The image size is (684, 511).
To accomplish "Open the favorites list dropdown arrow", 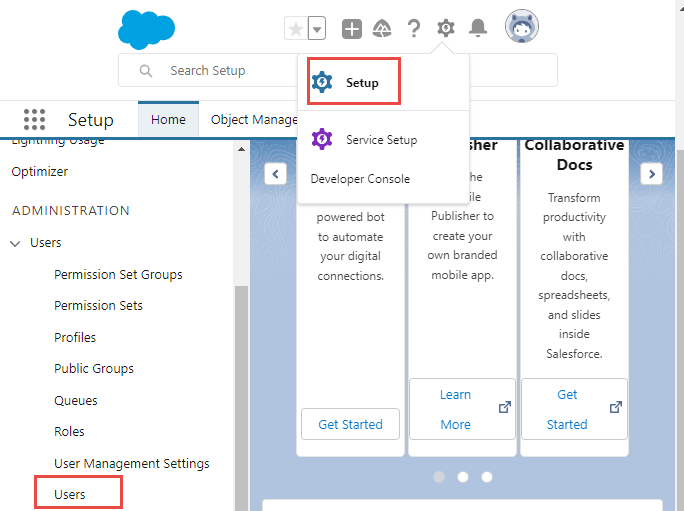I will [x=317, y=29].
